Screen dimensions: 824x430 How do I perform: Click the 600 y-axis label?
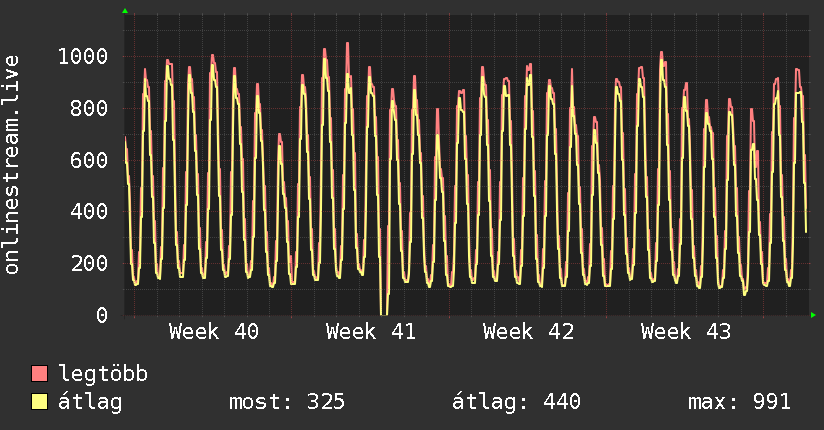point(89,160)
